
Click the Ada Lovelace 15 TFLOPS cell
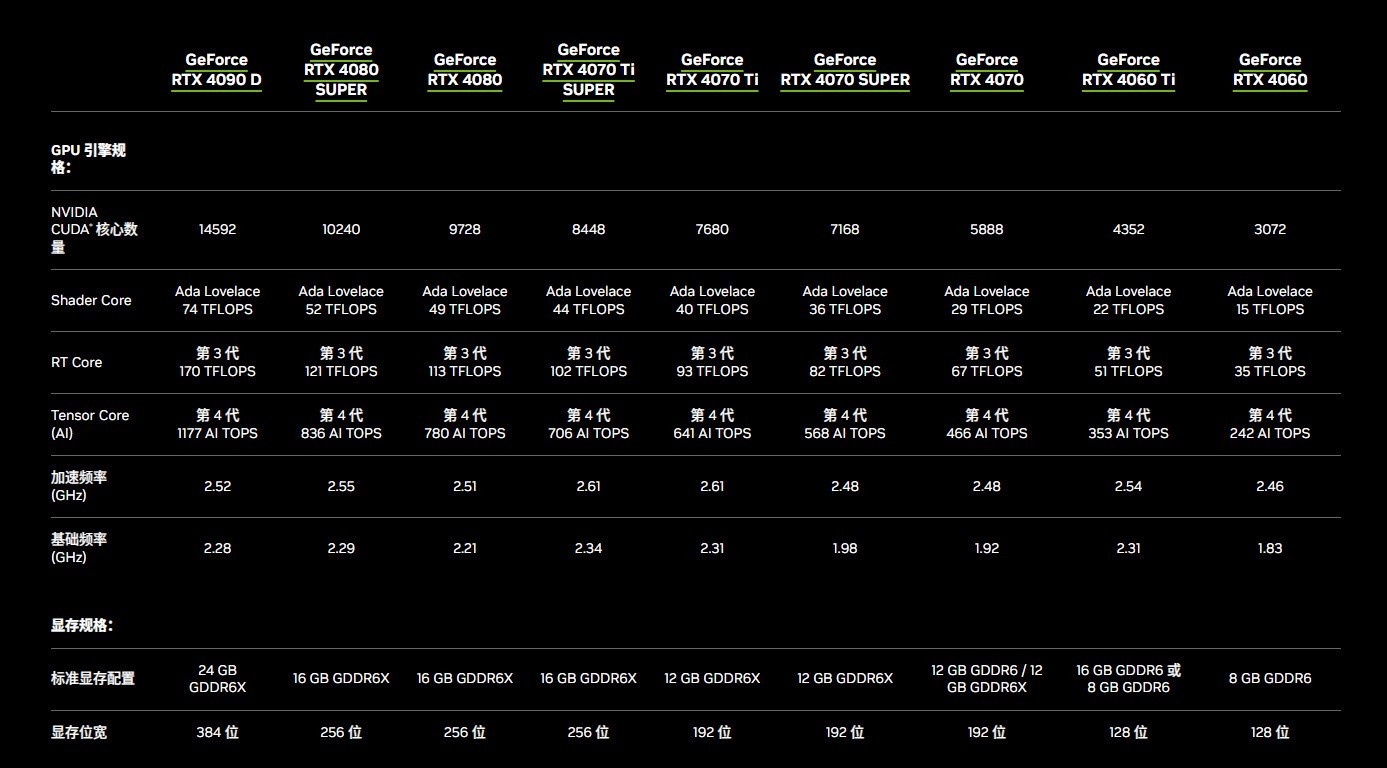coord(1270,301)
